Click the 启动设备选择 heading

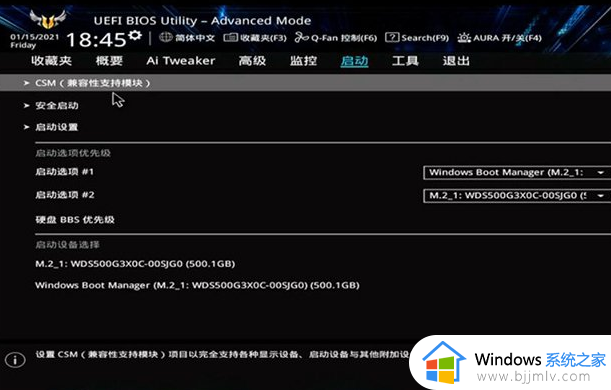67,245
